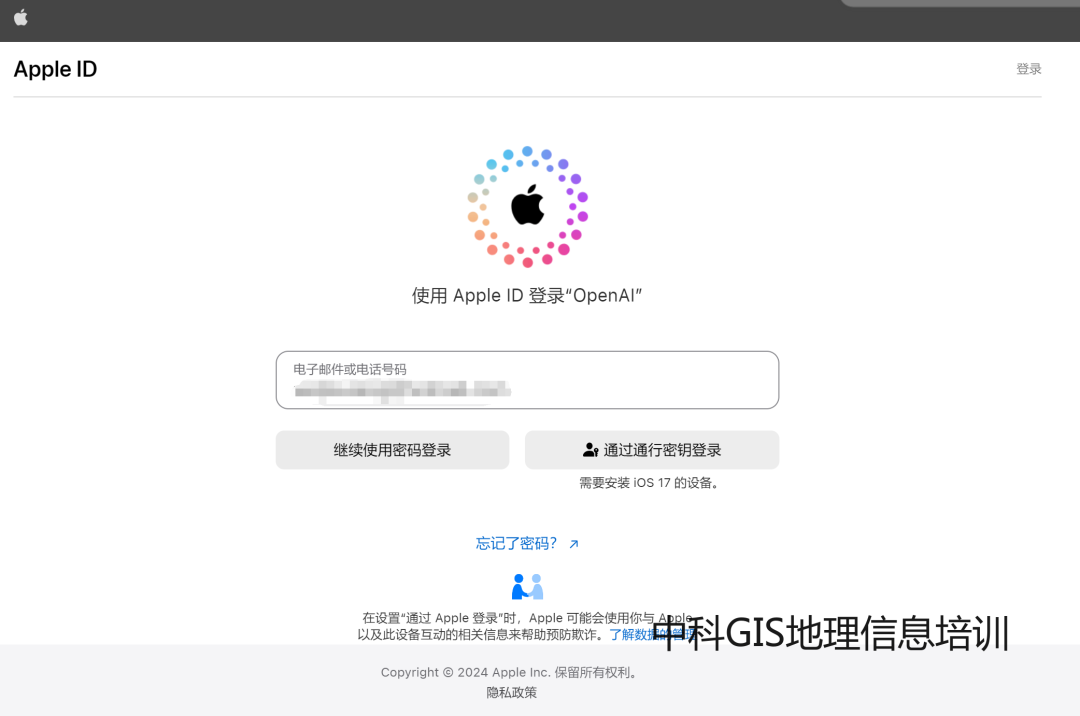Click the 电子邮件或电话号码 field label
The height and width of the screenshot is (716, 1080).
350,369
